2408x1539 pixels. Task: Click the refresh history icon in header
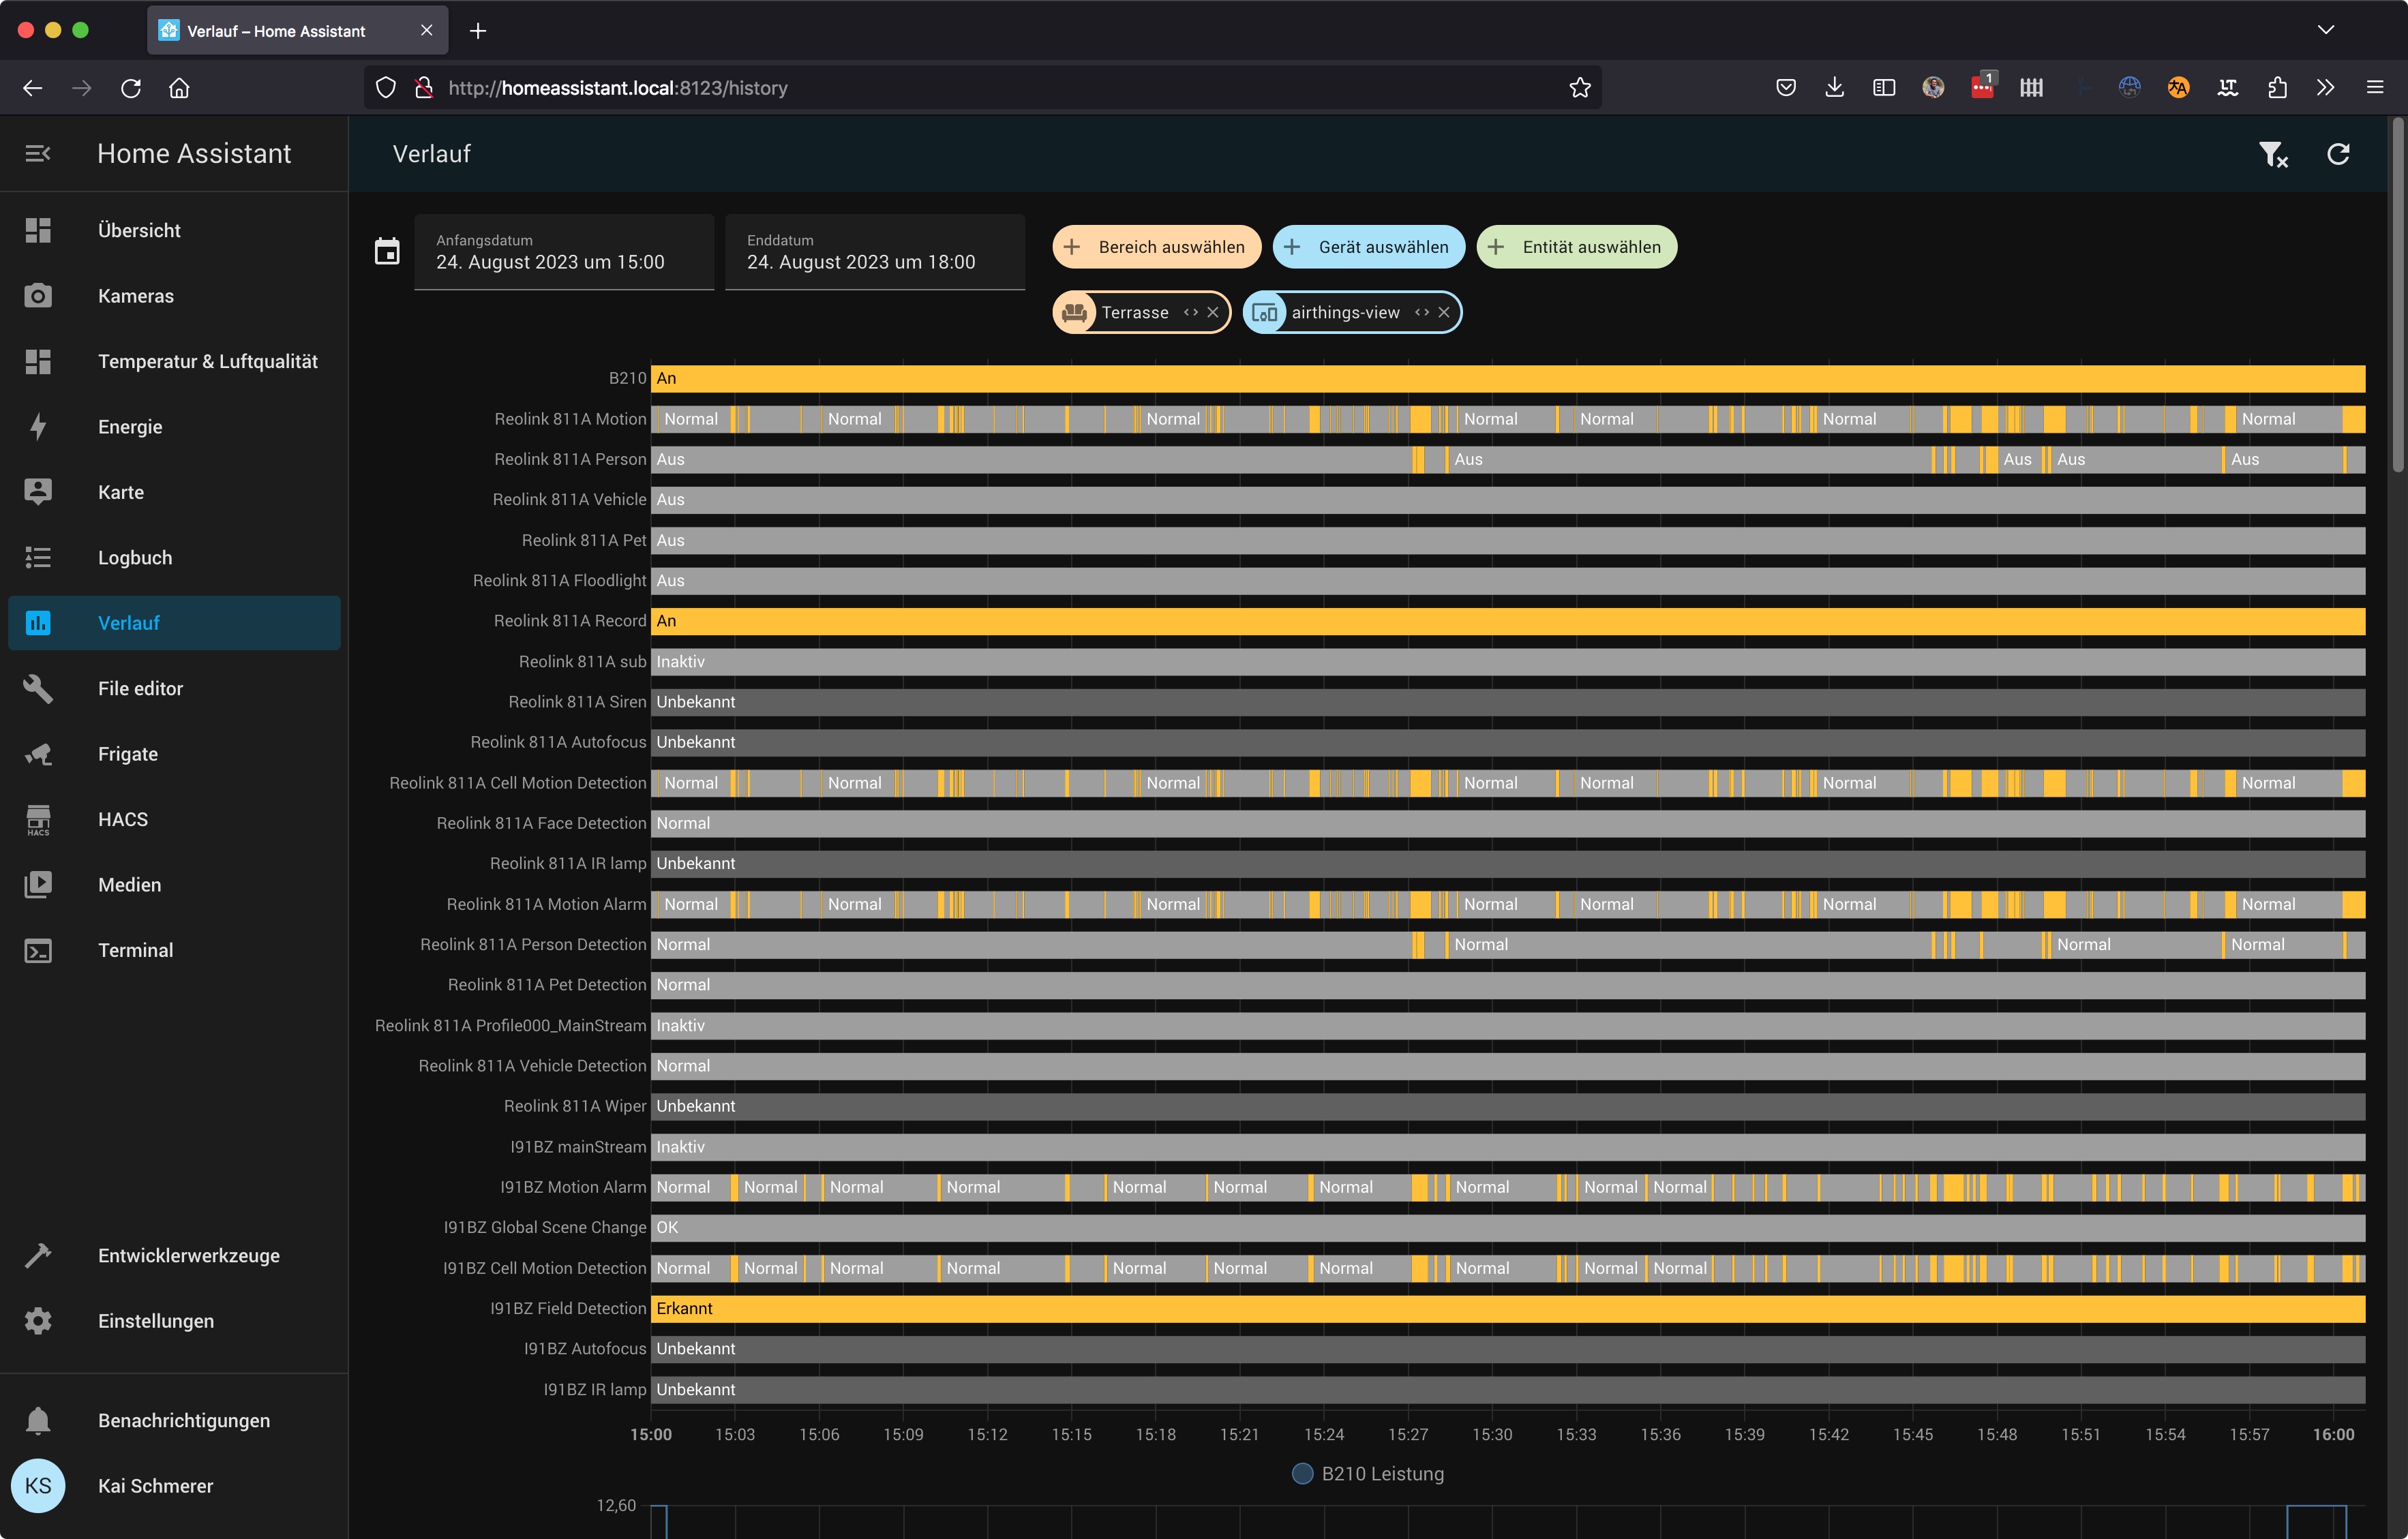2338,154
